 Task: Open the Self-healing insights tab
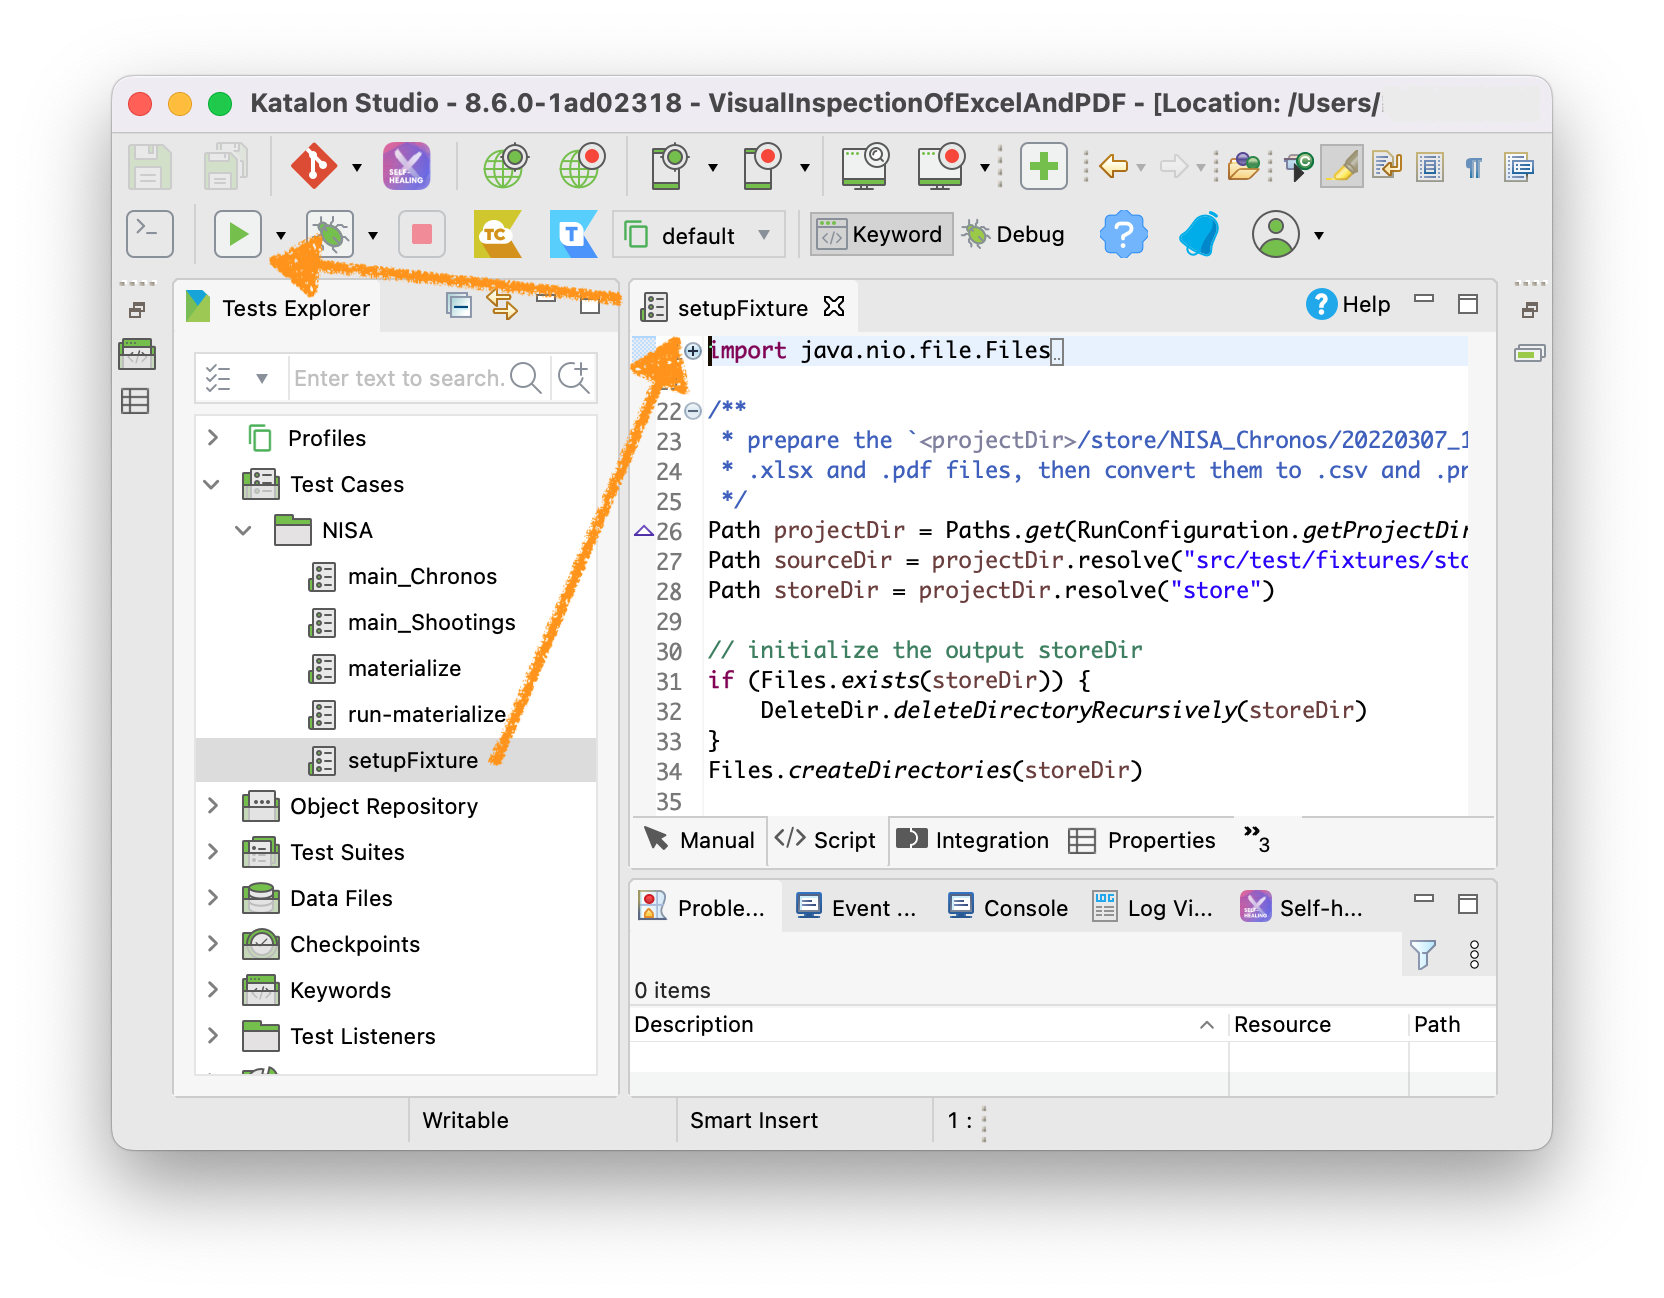(x=1302, y=907)
